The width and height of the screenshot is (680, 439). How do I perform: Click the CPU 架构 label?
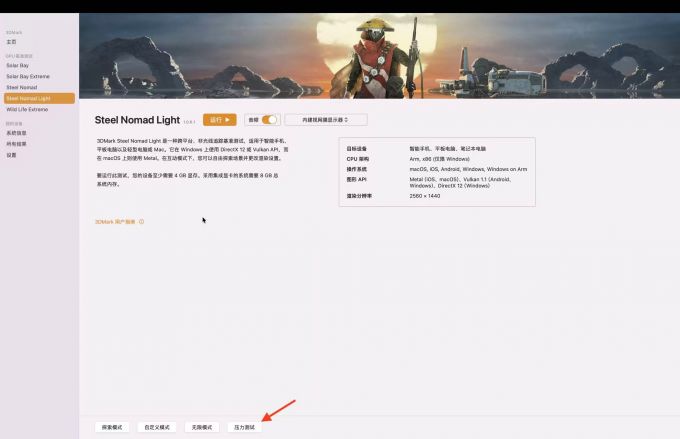point(358,159)
